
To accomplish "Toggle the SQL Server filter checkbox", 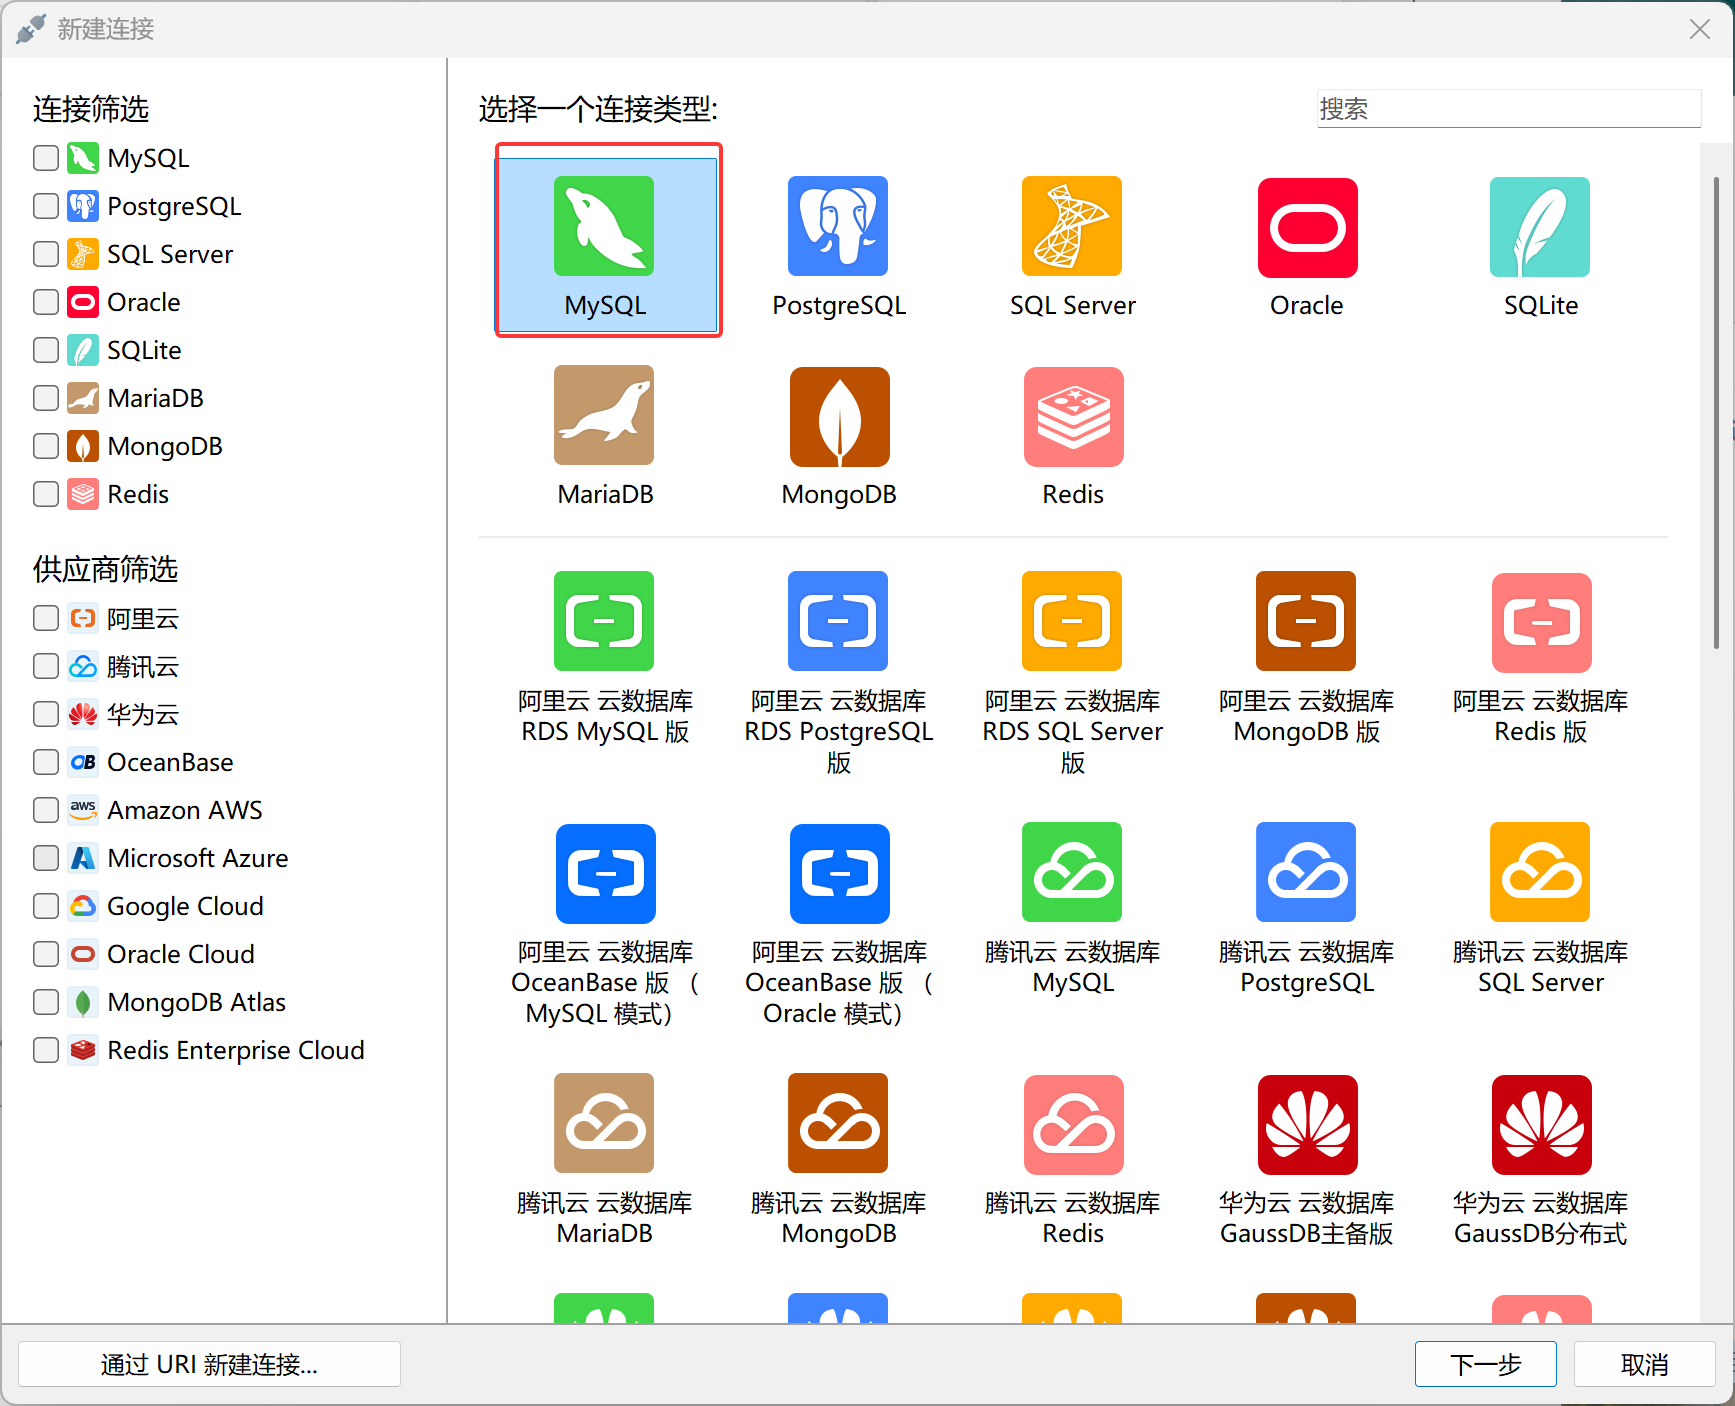I will coord(46,254).
